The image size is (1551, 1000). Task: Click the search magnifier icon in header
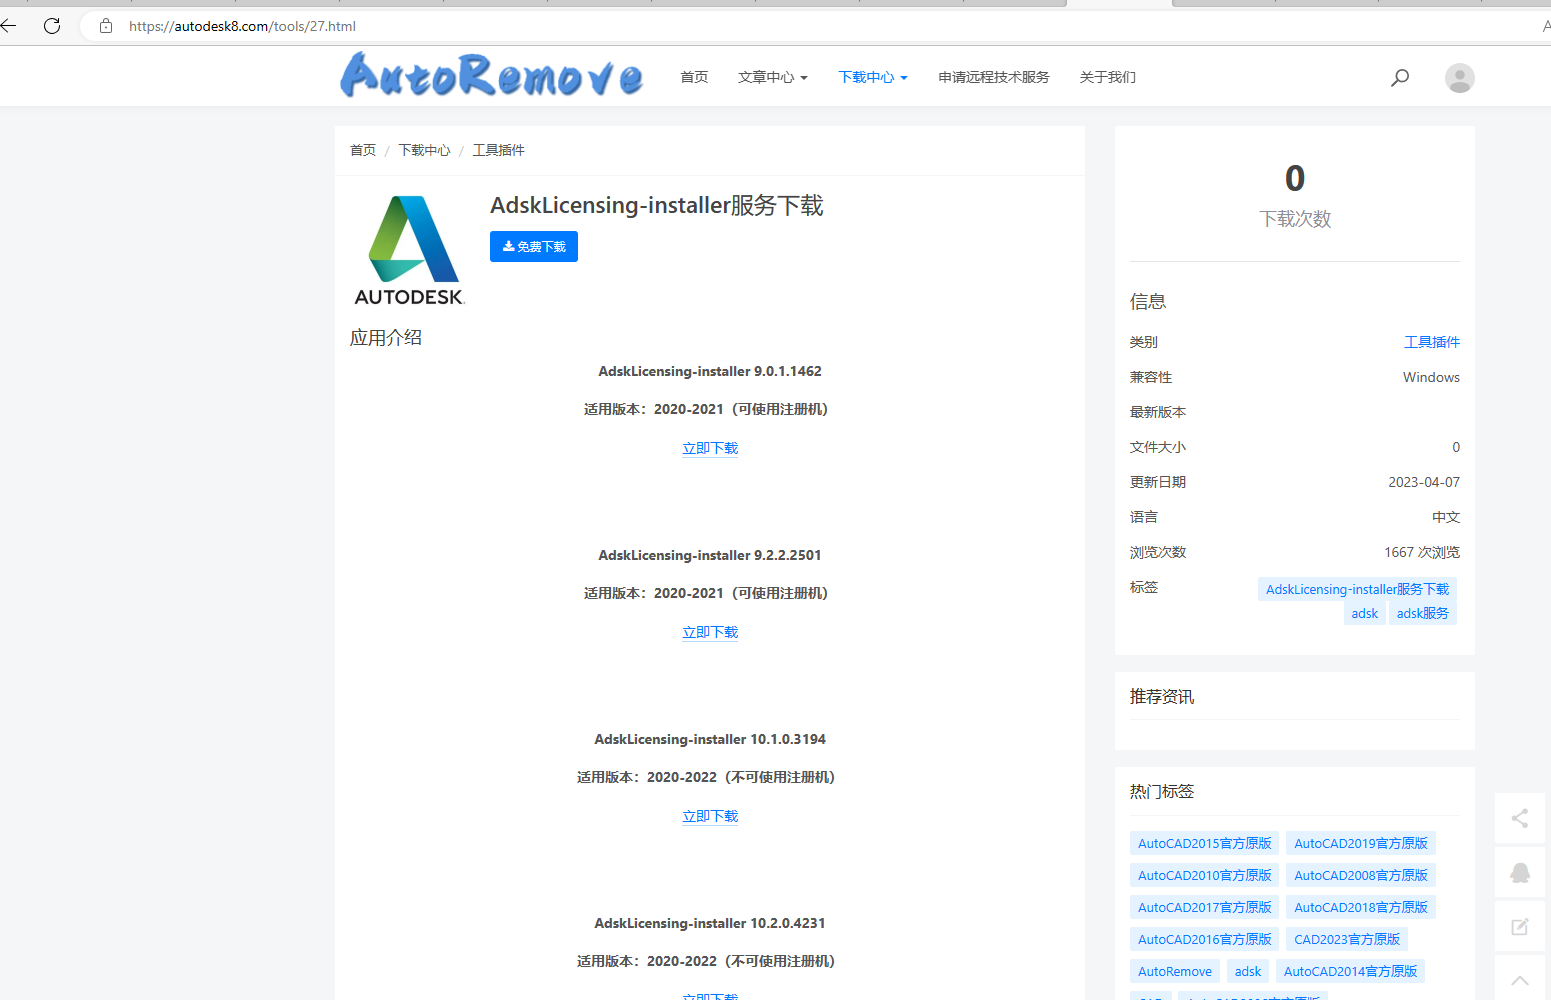1400,77
